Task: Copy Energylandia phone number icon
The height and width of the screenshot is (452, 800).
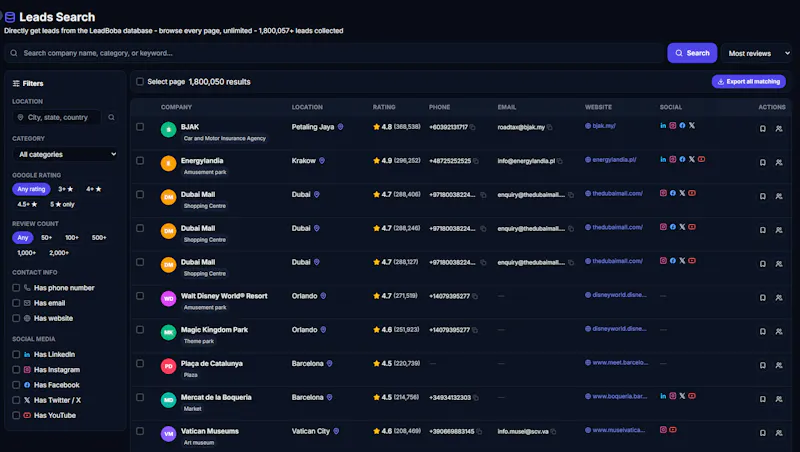Action: pyautogui.click(x=476, y=161)
